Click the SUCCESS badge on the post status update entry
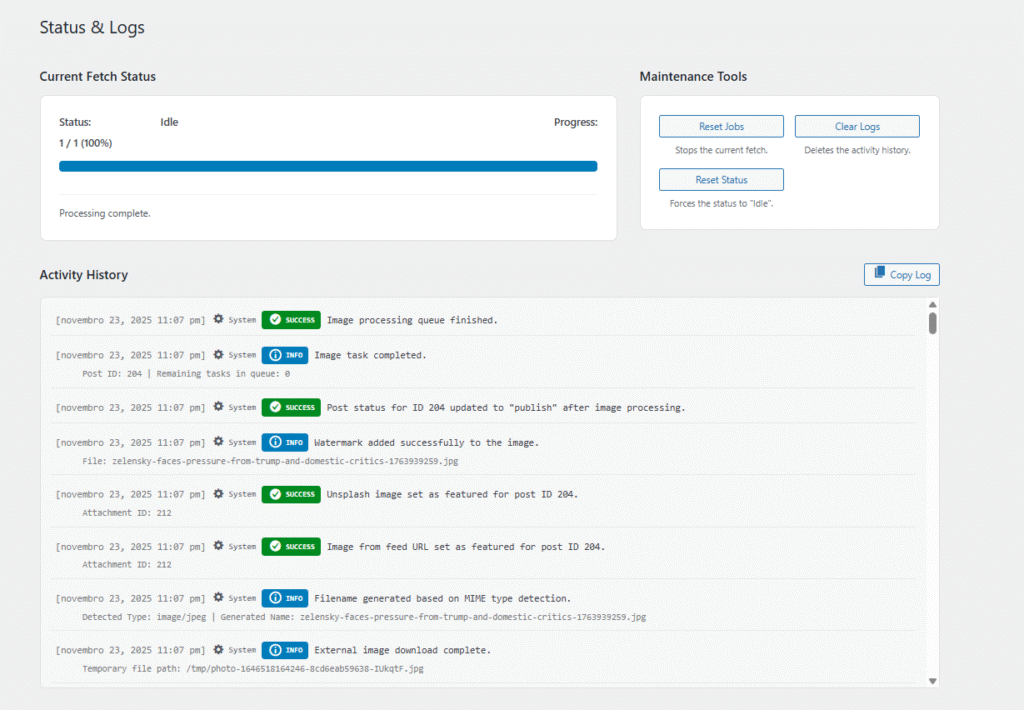 click(291, 407)
